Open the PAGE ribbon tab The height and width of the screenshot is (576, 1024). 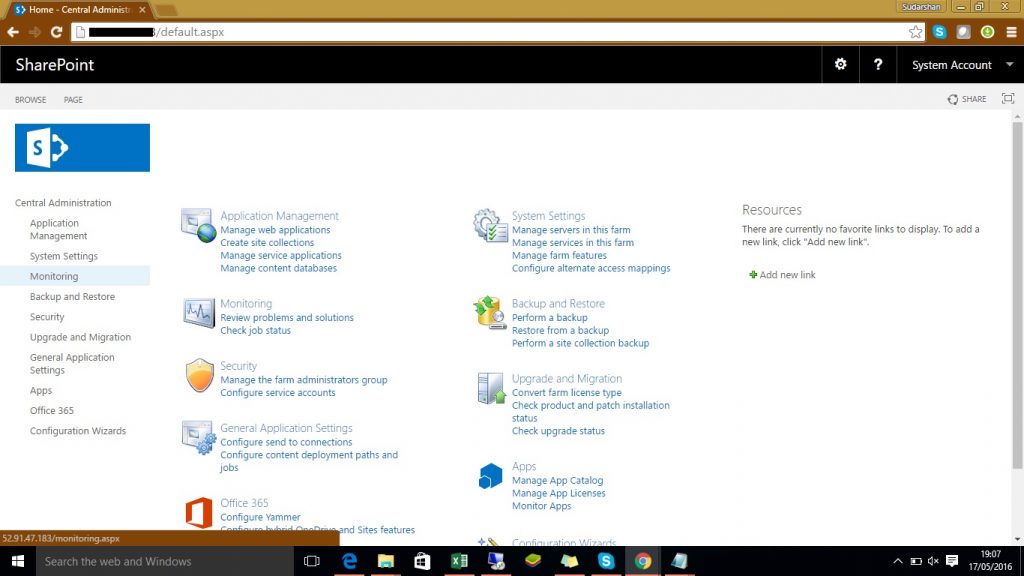click(73, 100)
